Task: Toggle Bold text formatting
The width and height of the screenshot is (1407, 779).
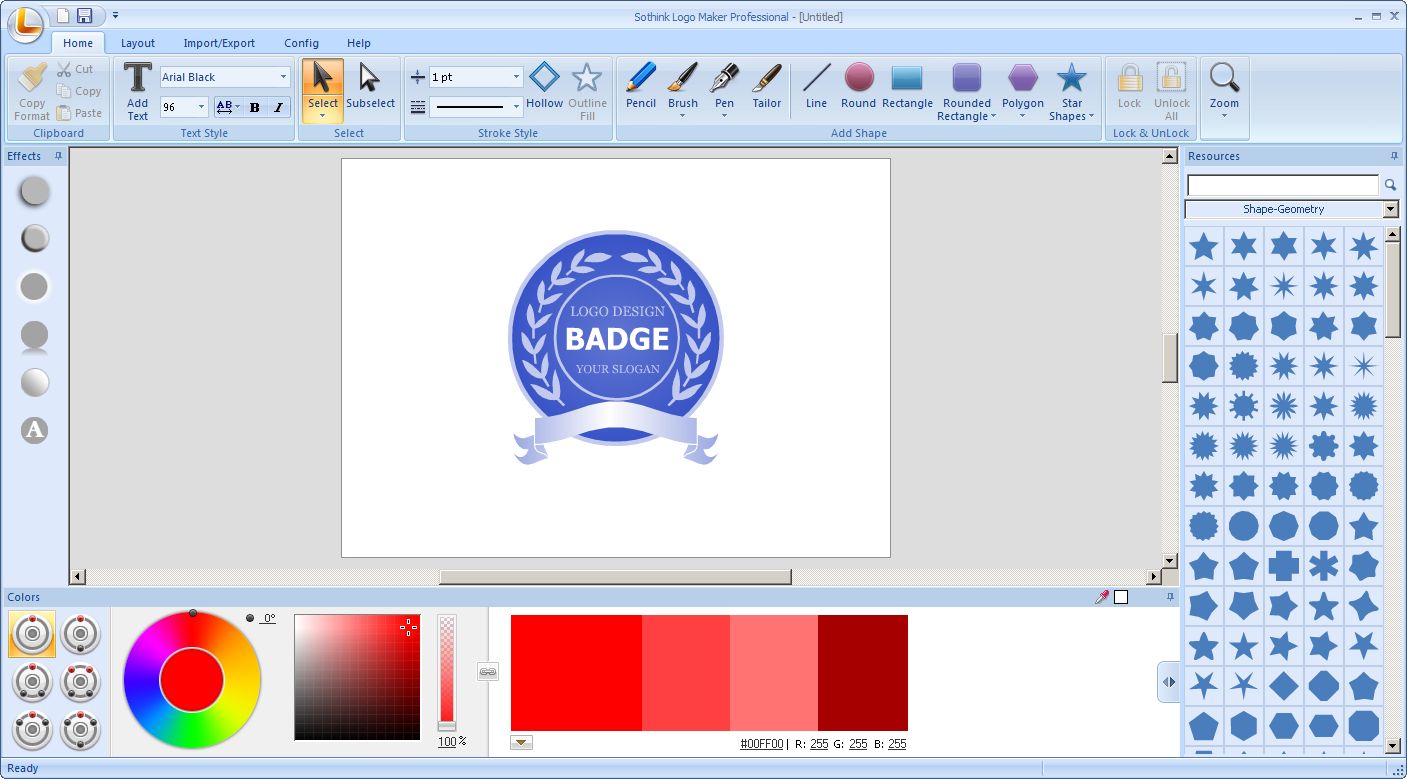Action: pos(254,107)
